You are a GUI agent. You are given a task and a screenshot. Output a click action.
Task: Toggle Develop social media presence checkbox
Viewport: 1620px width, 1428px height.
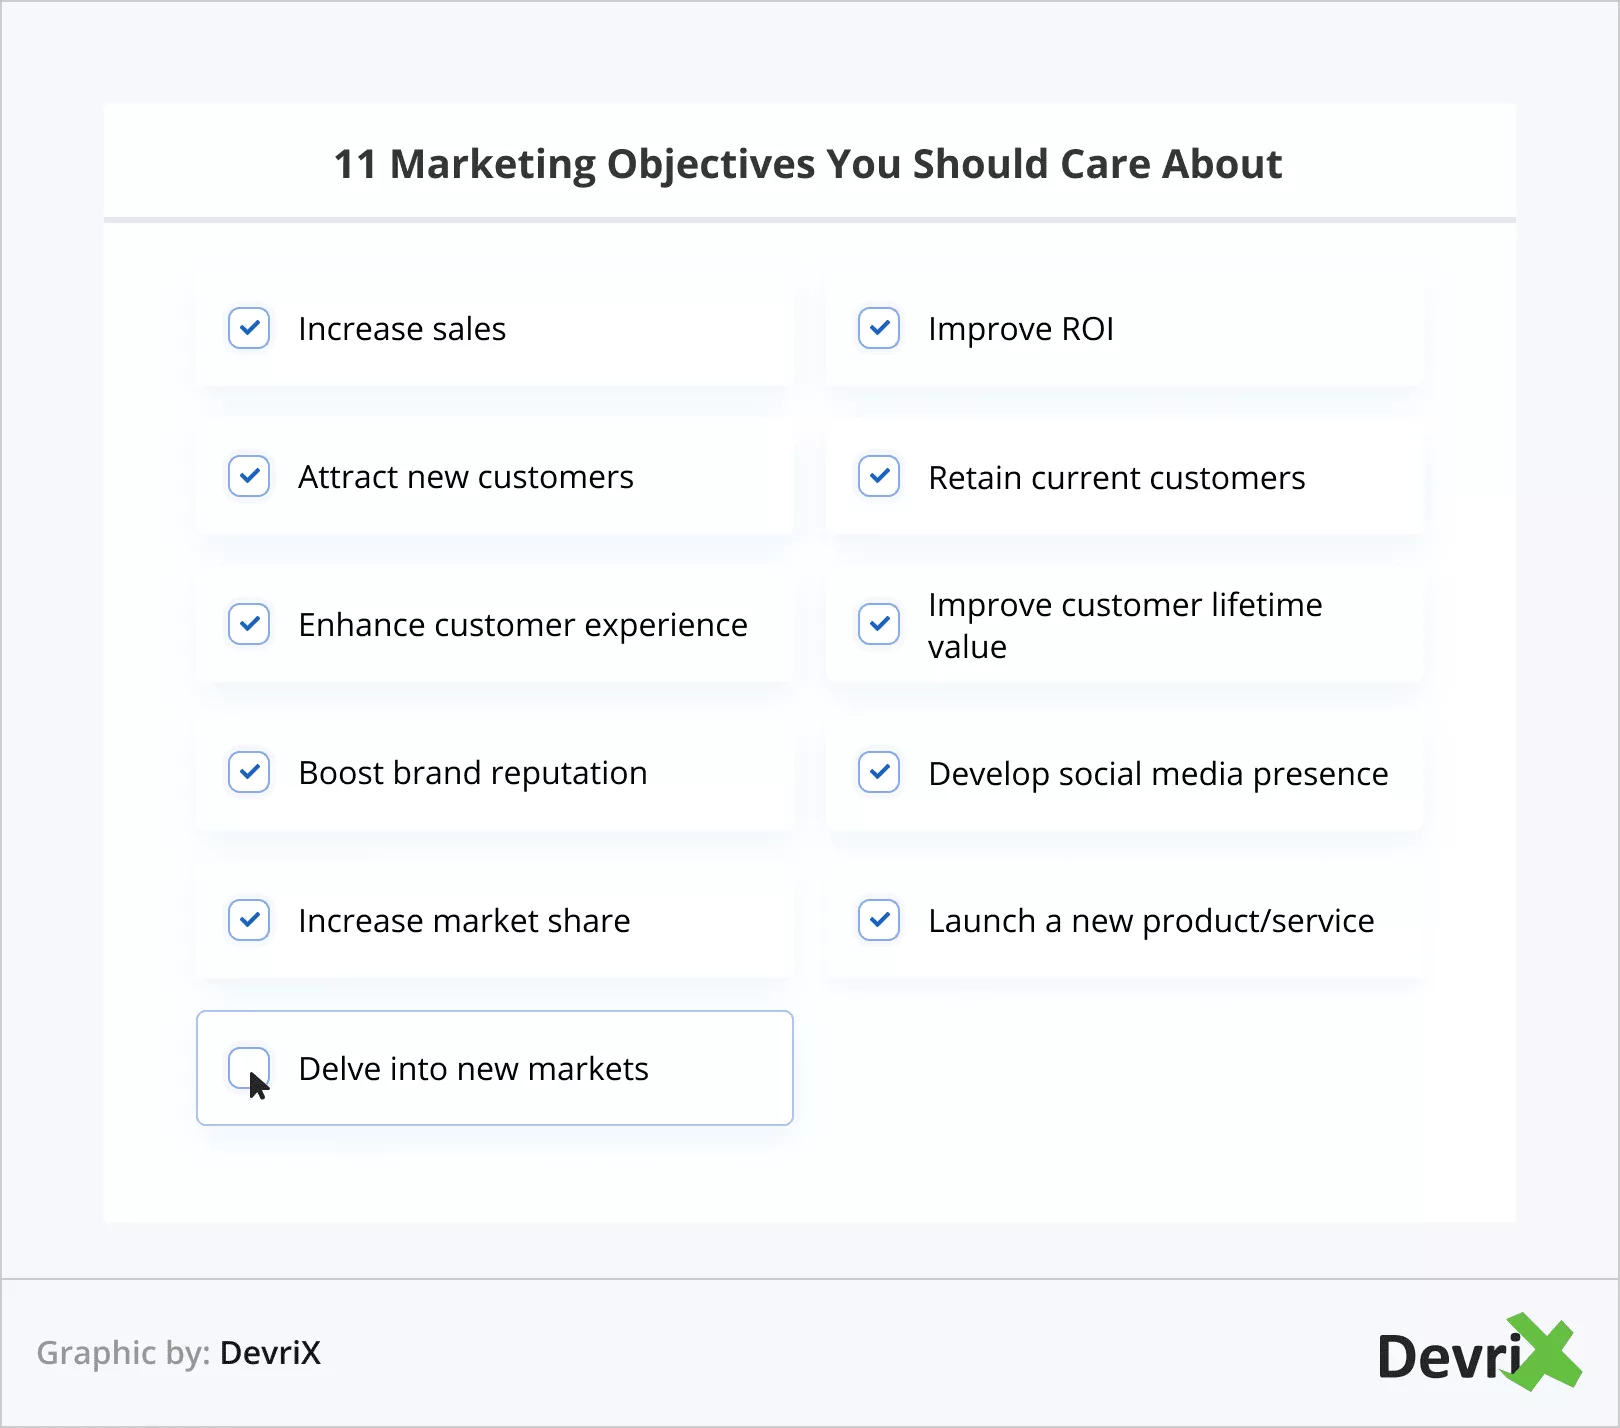(x=879, y=772)
